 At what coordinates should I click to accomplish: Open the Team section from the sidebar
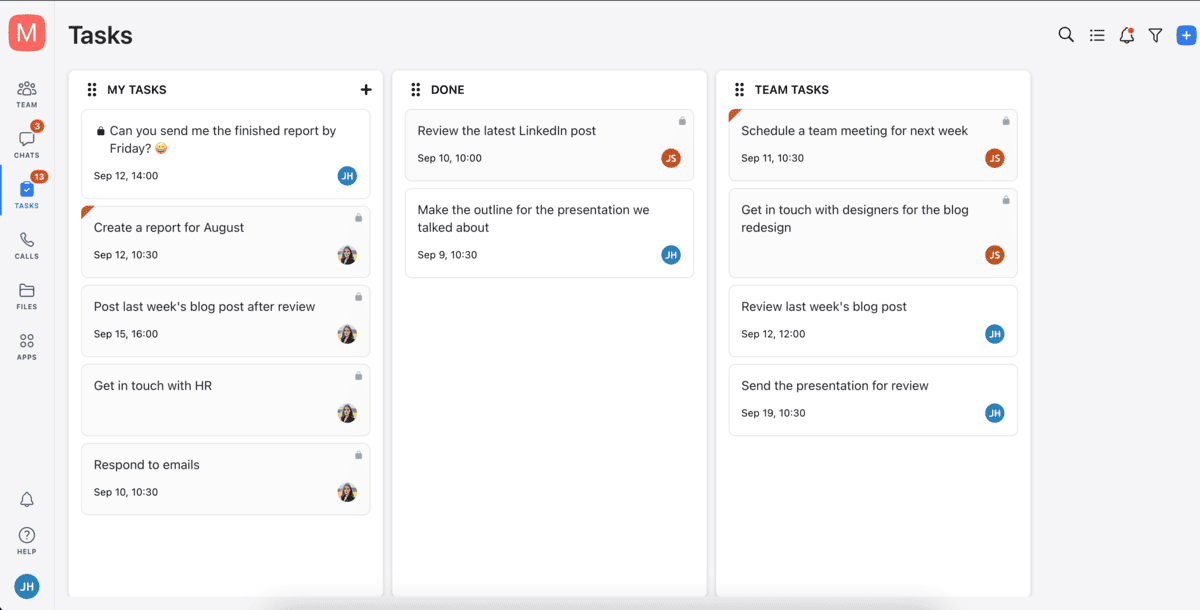point(26,90)
